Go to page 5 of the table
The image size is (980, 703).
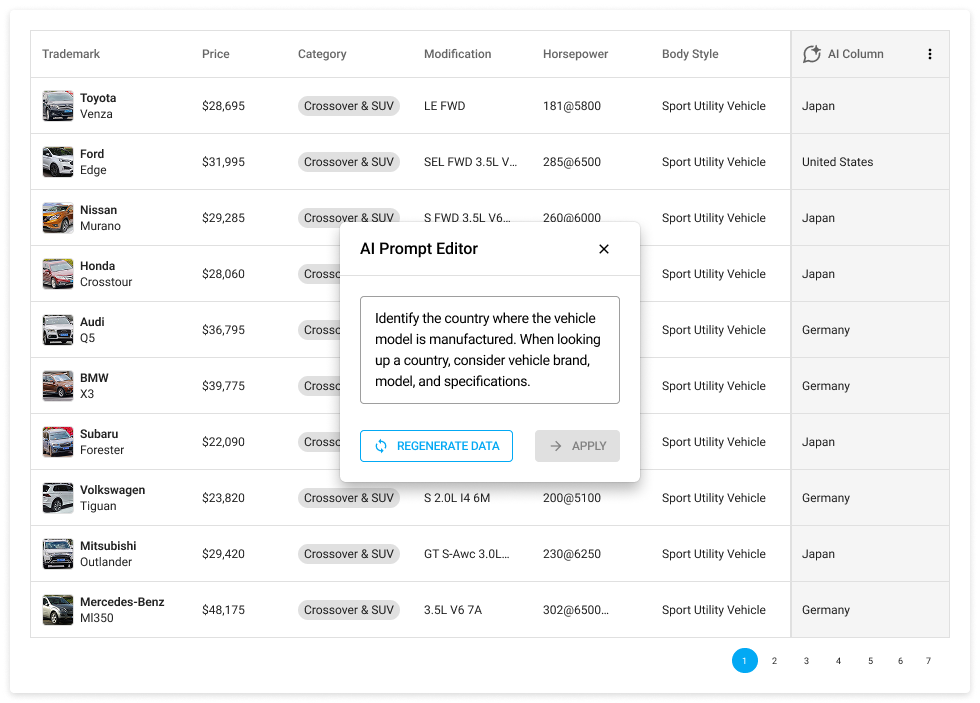click(x=870, y=661)
